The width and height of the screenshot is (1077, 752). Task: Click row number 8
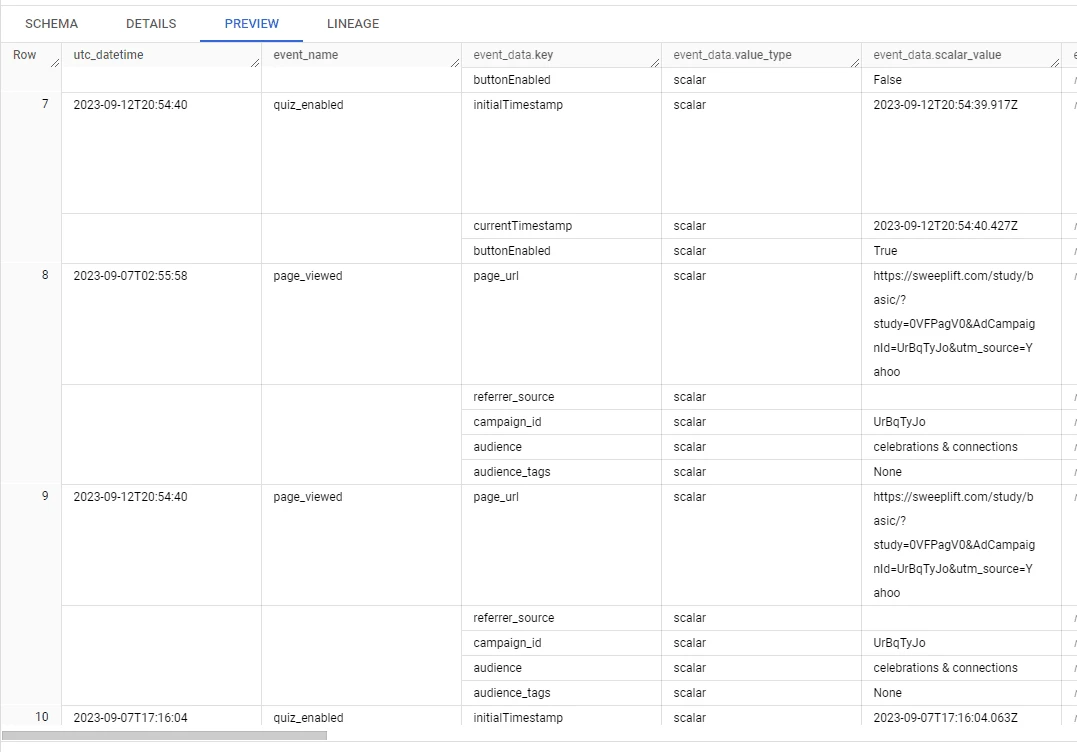[45, 275]
